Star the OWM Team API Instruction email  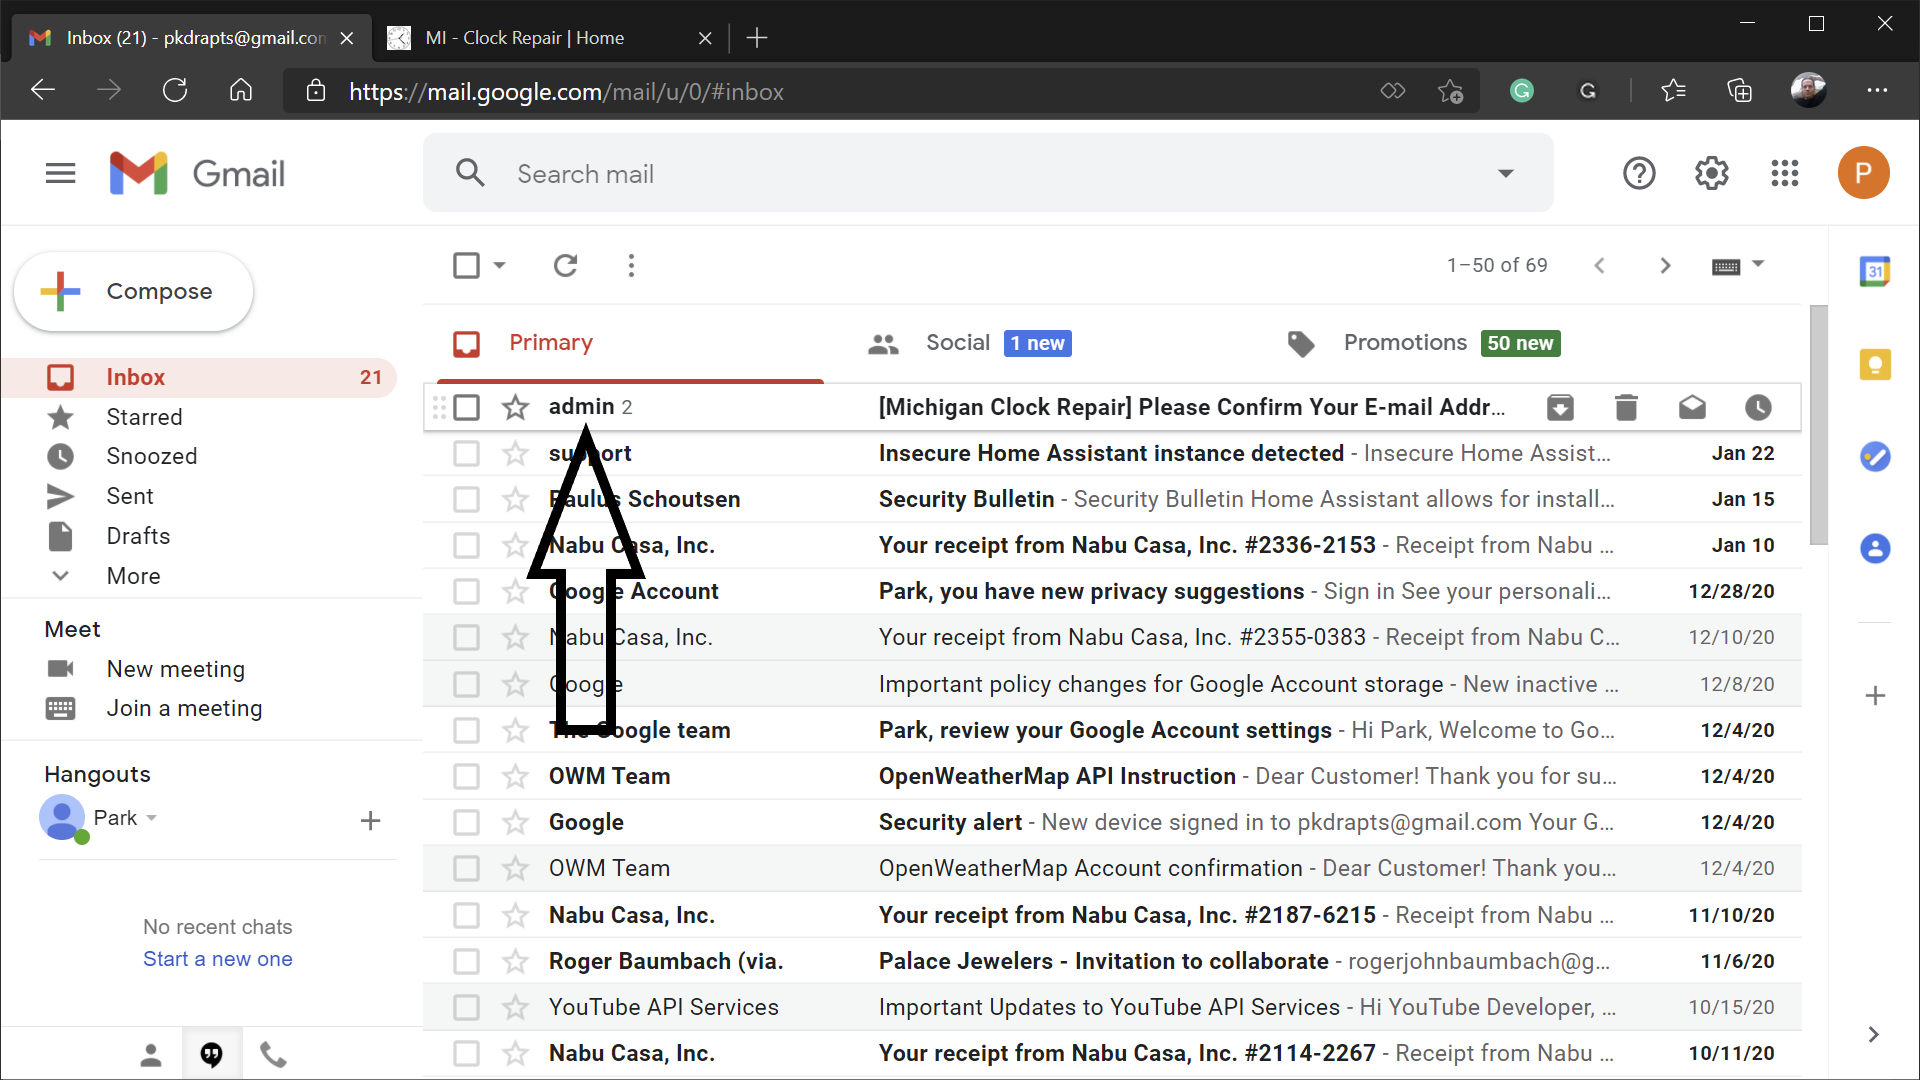(515, 776)
